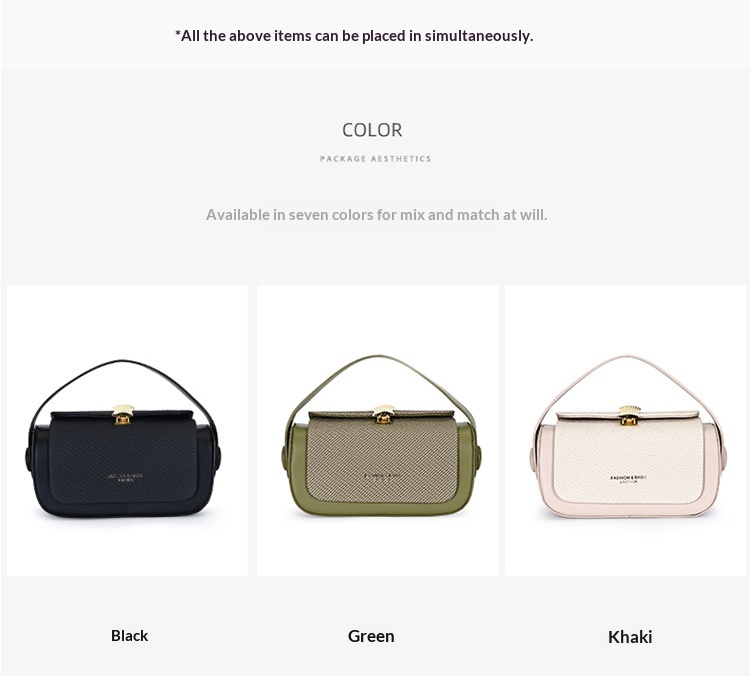Screen dimensions: 750x676
Task: Click the gold clasp on the black bag
Action: pos(123,415)
